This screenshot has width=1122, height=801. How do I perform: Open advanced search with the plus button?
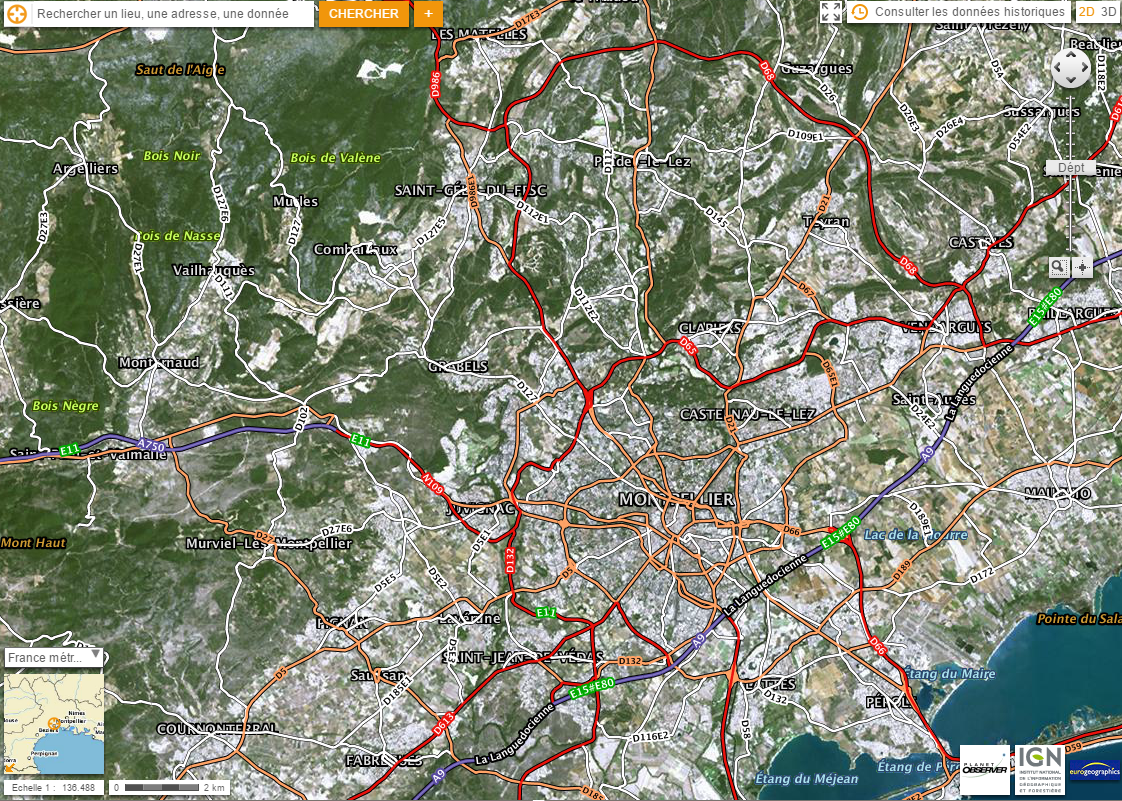tap(428, 14)
